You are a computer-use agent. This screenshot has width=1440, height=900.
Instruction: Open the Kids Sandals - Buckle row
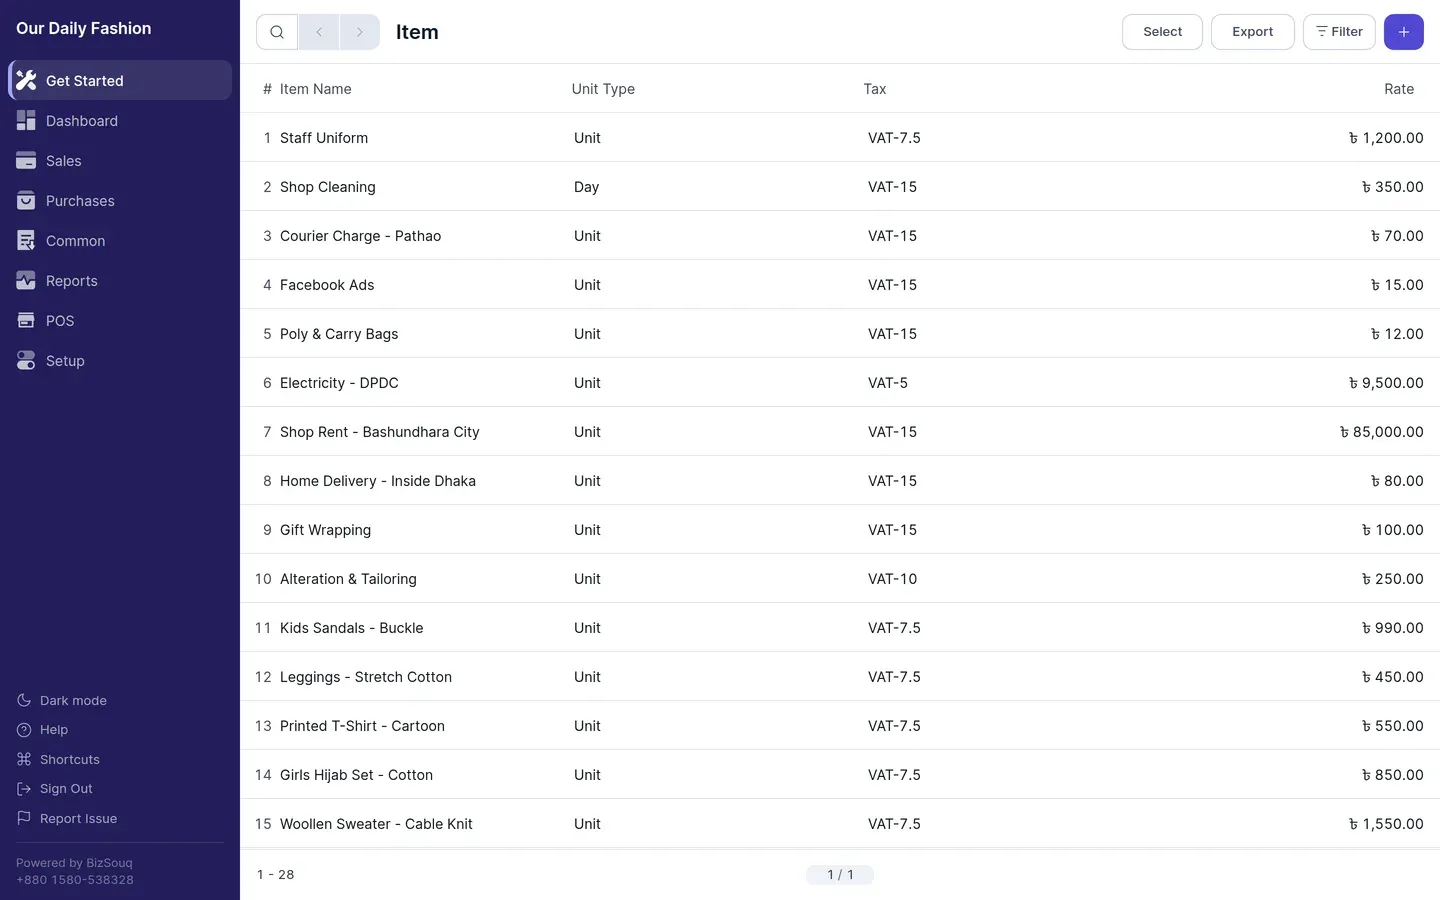[840, 628]
